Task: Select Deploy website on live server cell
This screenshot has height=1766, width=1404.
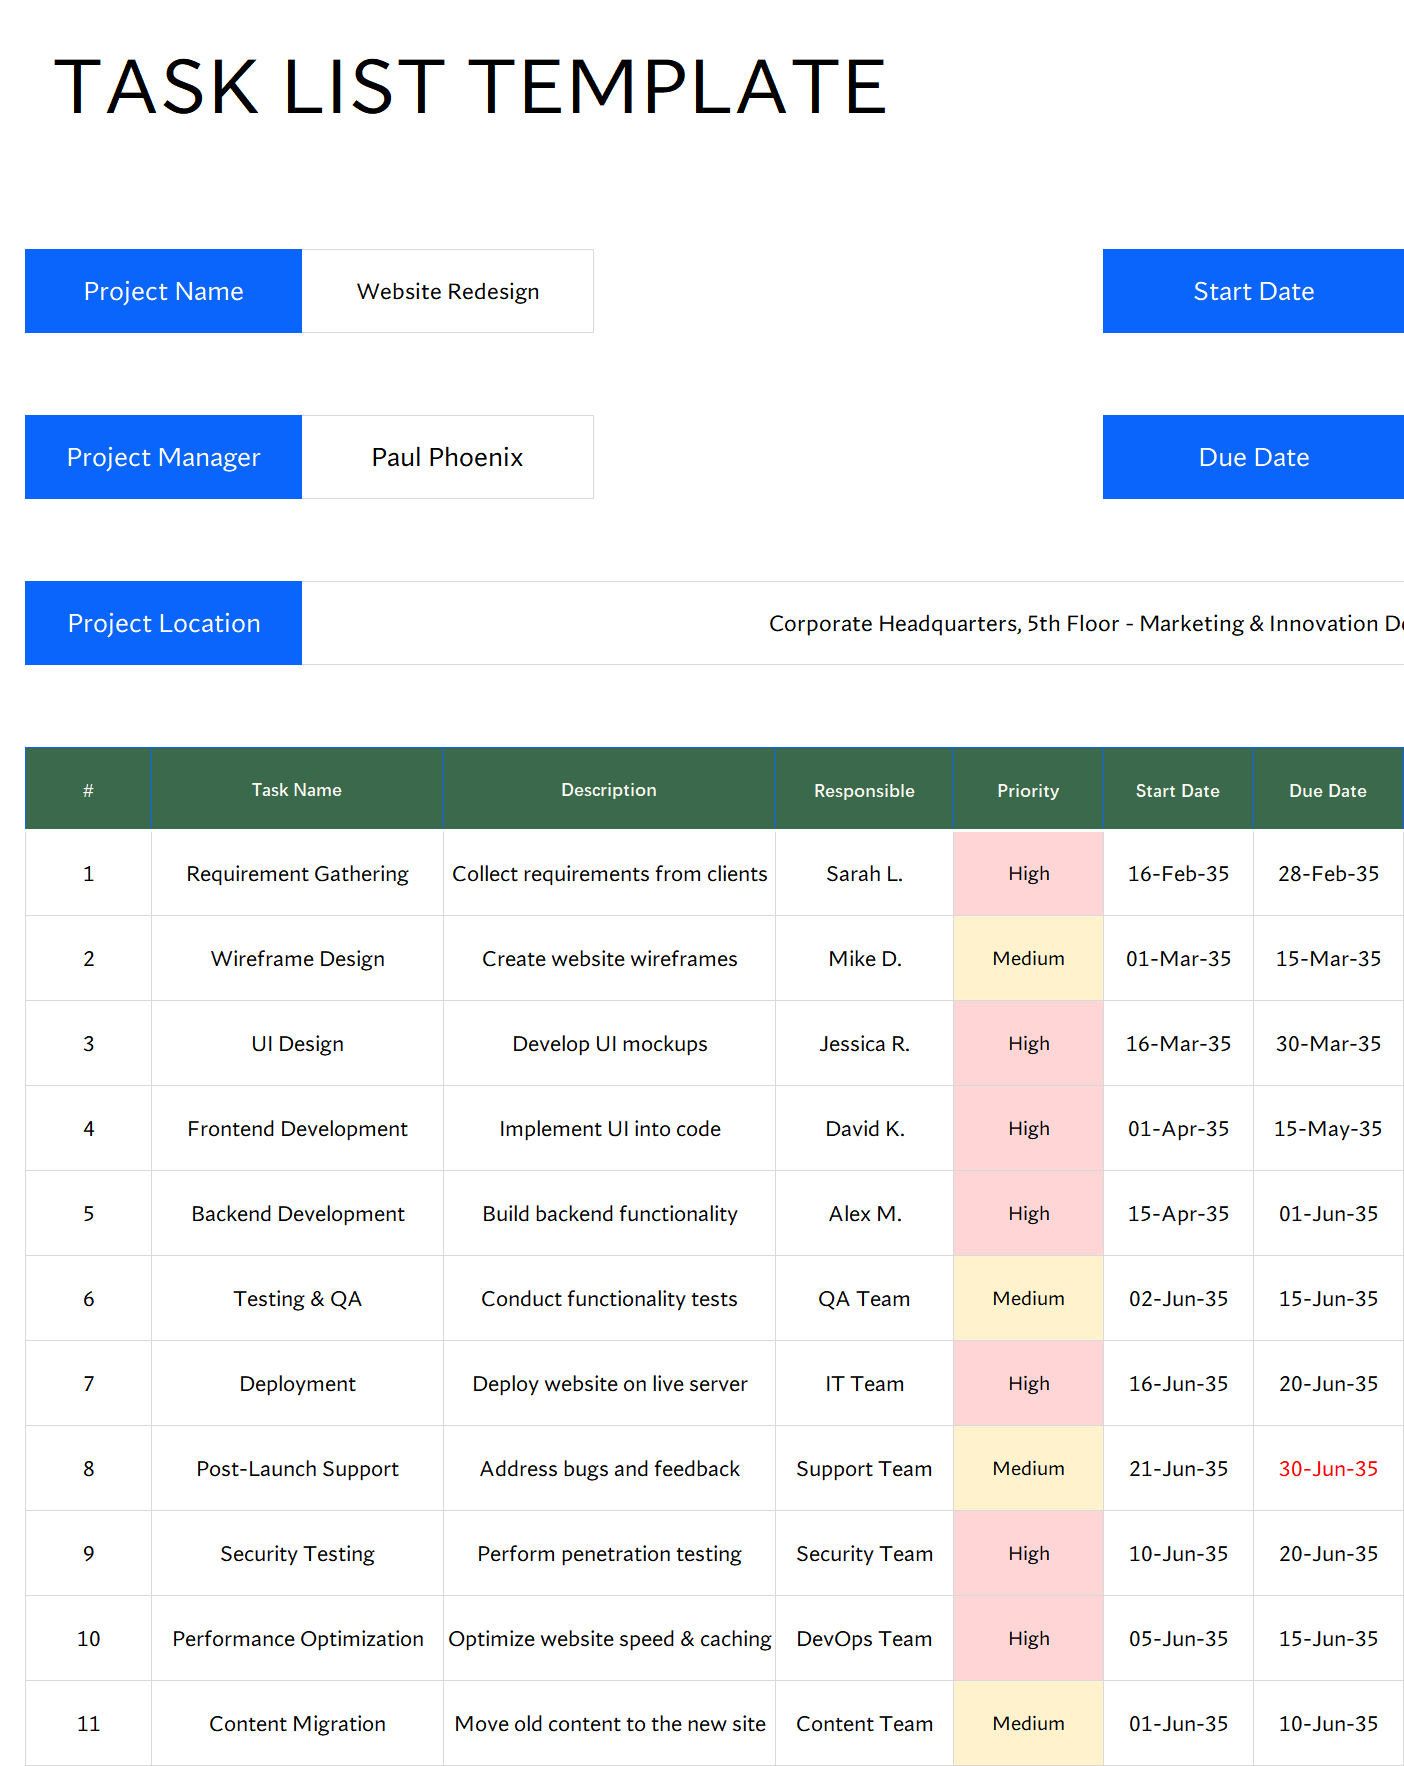Action: pyautogui.click(x=609, y=1384)
